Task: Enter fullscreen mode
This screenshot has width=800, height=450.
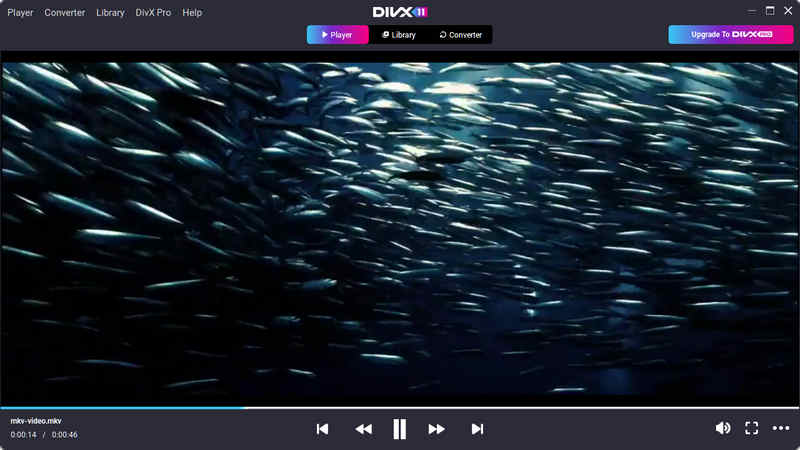Action: [752, 428]
